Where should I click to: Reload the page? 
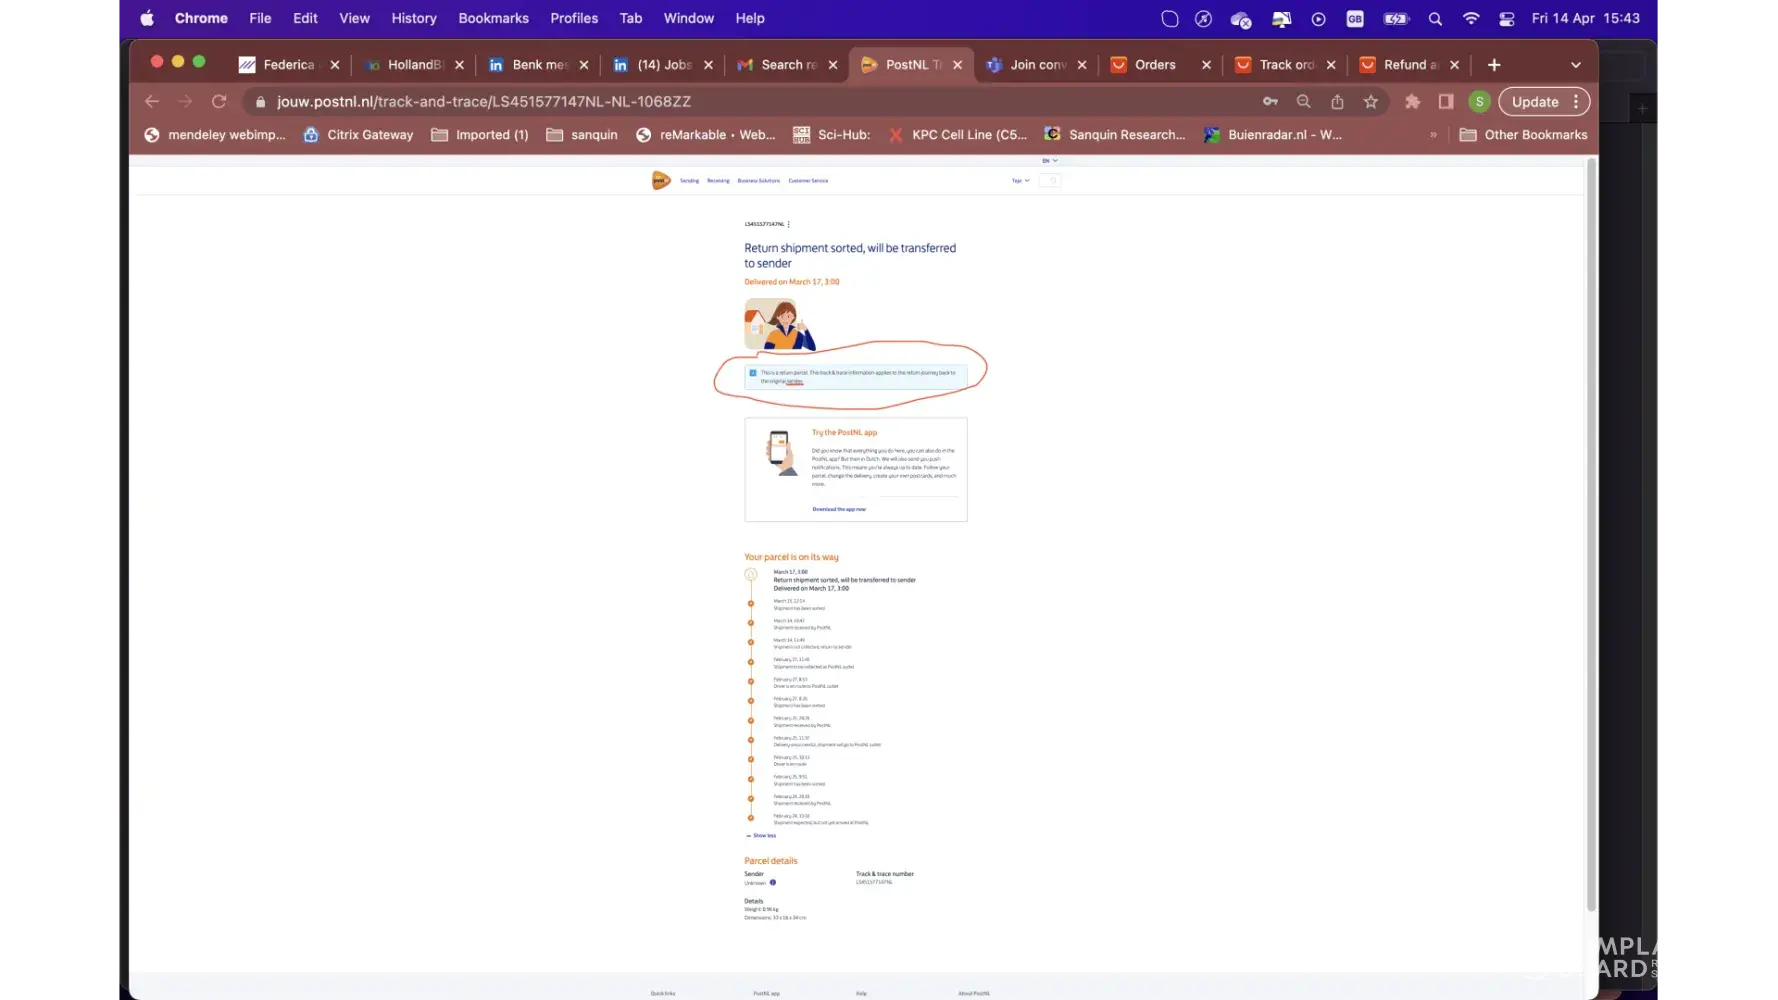coord(219,102)
